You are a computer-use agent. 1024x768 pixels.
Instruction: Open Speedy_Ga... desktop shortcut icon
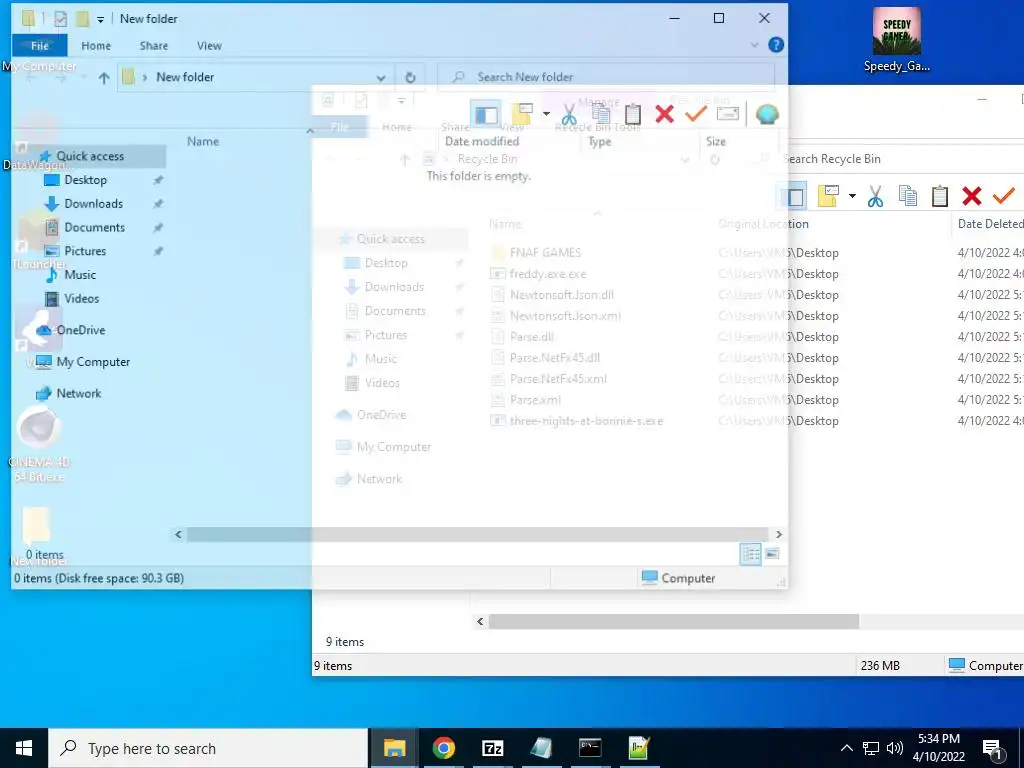coord(896,40)
